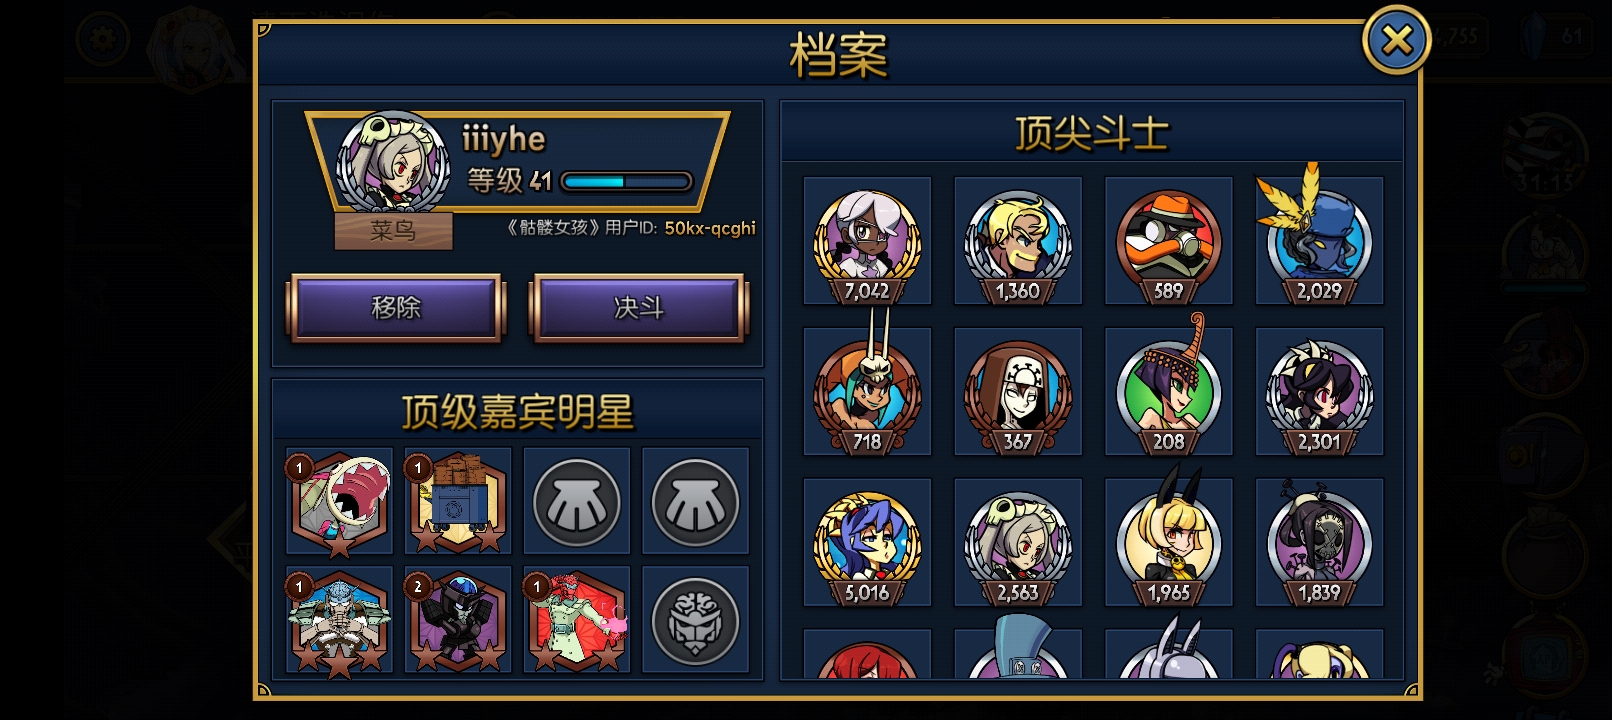Choose the skull-masked fighter with 1,839
Image resolution: width=1612 pixels, height=720 pixels.
(x=1319, y=542)
